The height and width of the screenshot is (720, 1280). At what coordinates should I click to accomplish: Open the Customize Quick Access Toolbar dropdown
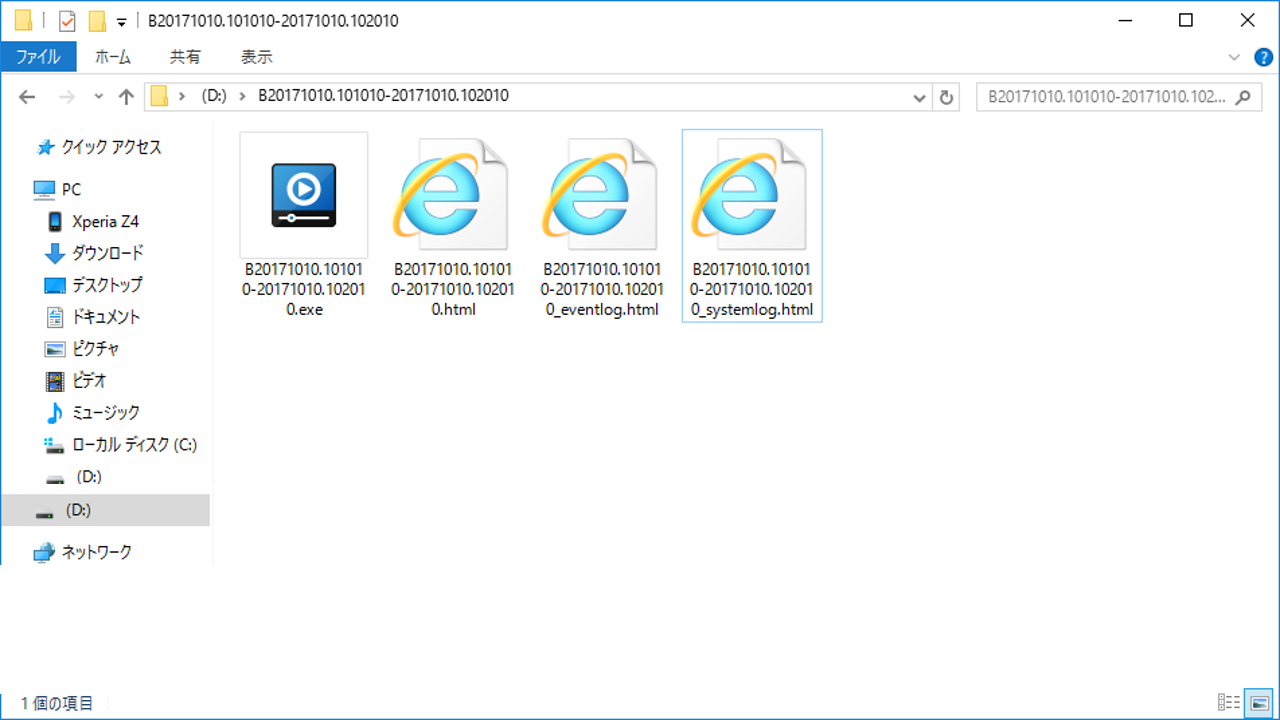pyautogui.click(x=121, y=22)
